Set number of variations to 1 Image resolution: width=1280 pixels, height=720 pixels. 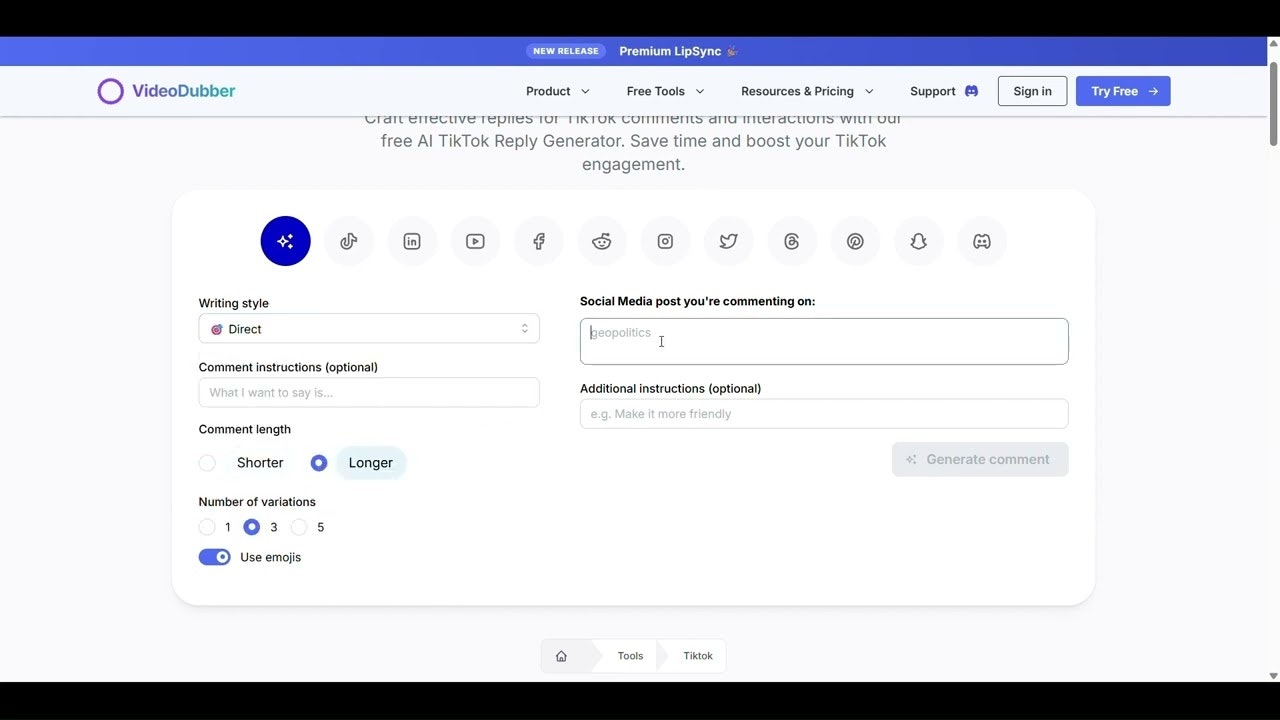[207, 527]
